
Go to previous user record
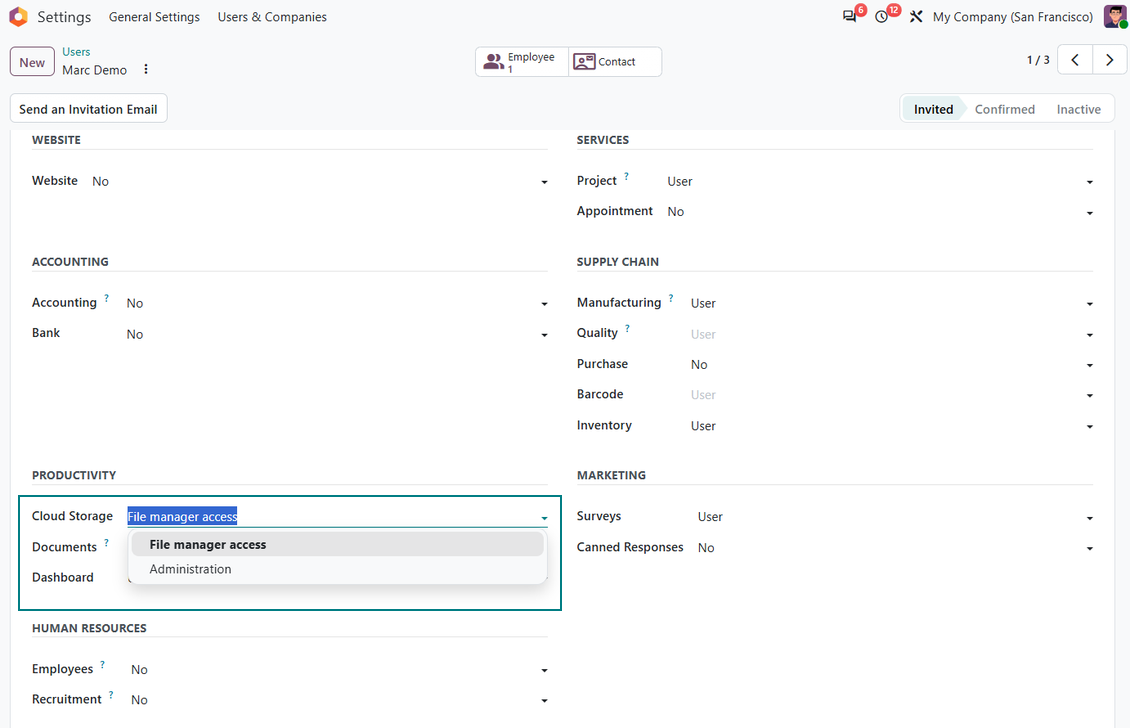point(1075,60)
